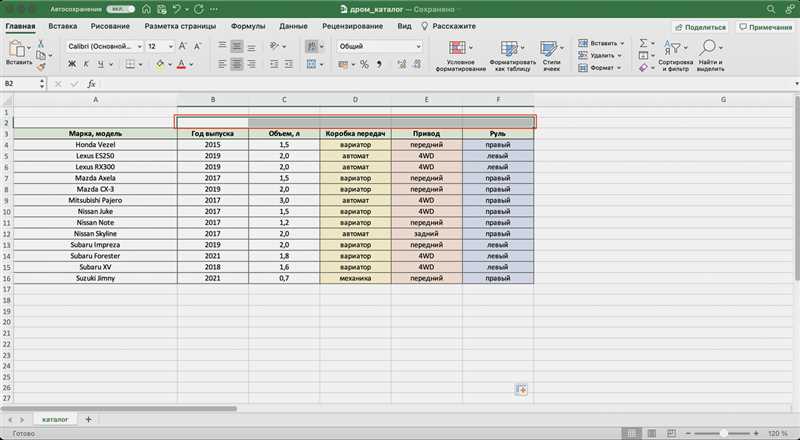Image resolution: width=800 pixels, height=440 pixels.
Task: Increase cell indent
Action: (x=289, y=64)
